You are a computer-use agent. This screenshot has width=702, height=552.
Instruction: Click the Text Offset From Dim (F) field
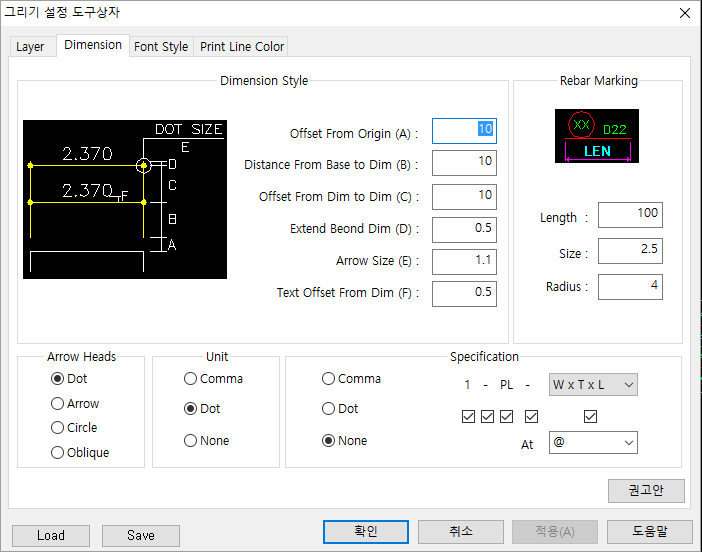tap(464, 294)
